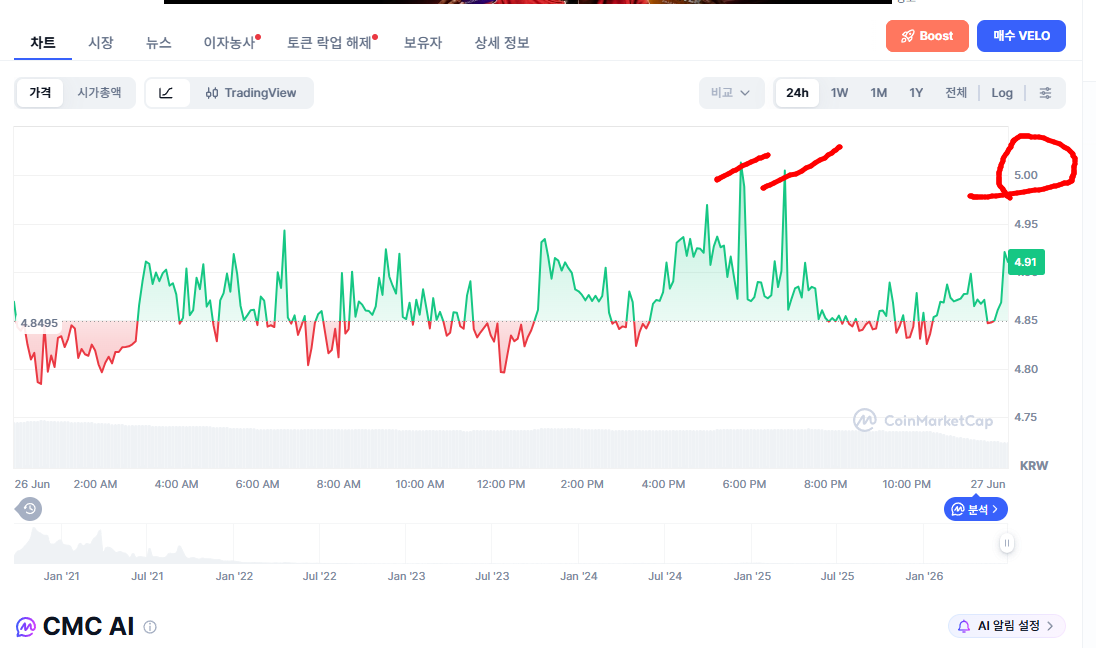Open the 분석 analysis button
Viewport: 1096px width, 648px height.
(x=976, y=509)
